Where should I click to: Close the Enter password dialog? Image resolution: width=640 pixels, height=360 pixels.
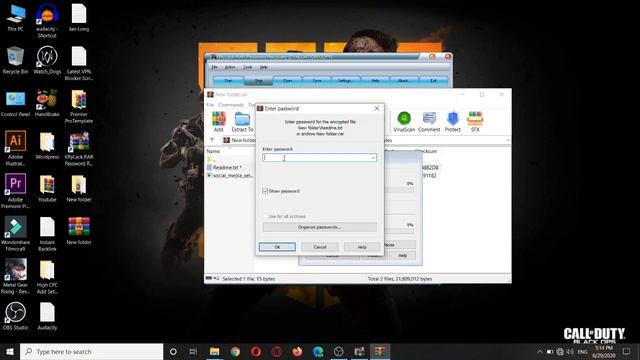coord(377,108)
